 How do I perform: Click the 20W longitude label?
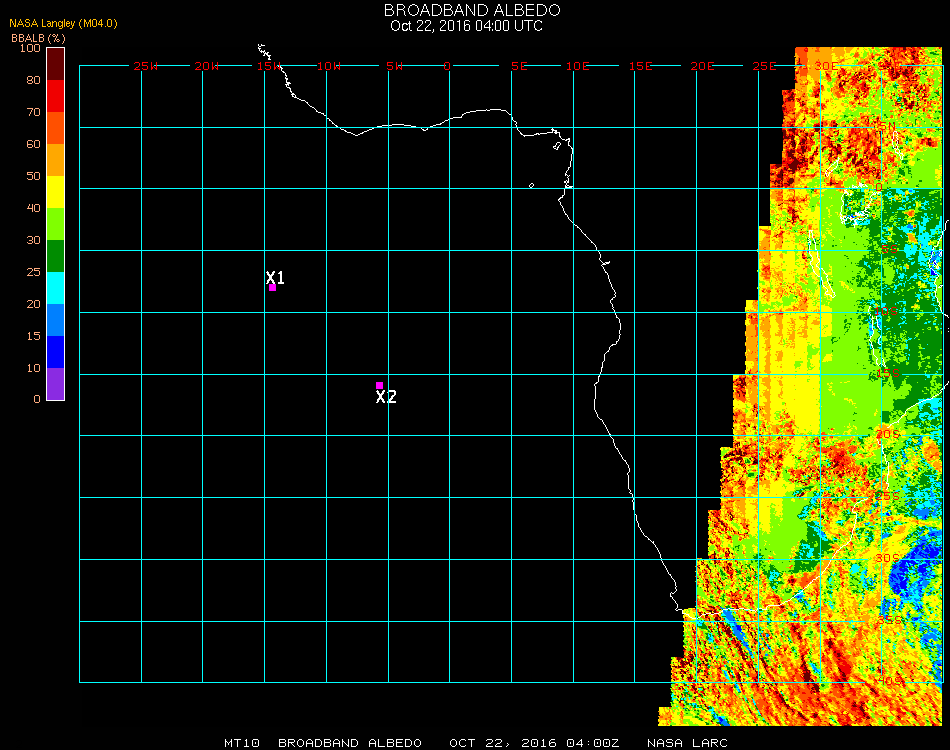click(x=207, y=66)
